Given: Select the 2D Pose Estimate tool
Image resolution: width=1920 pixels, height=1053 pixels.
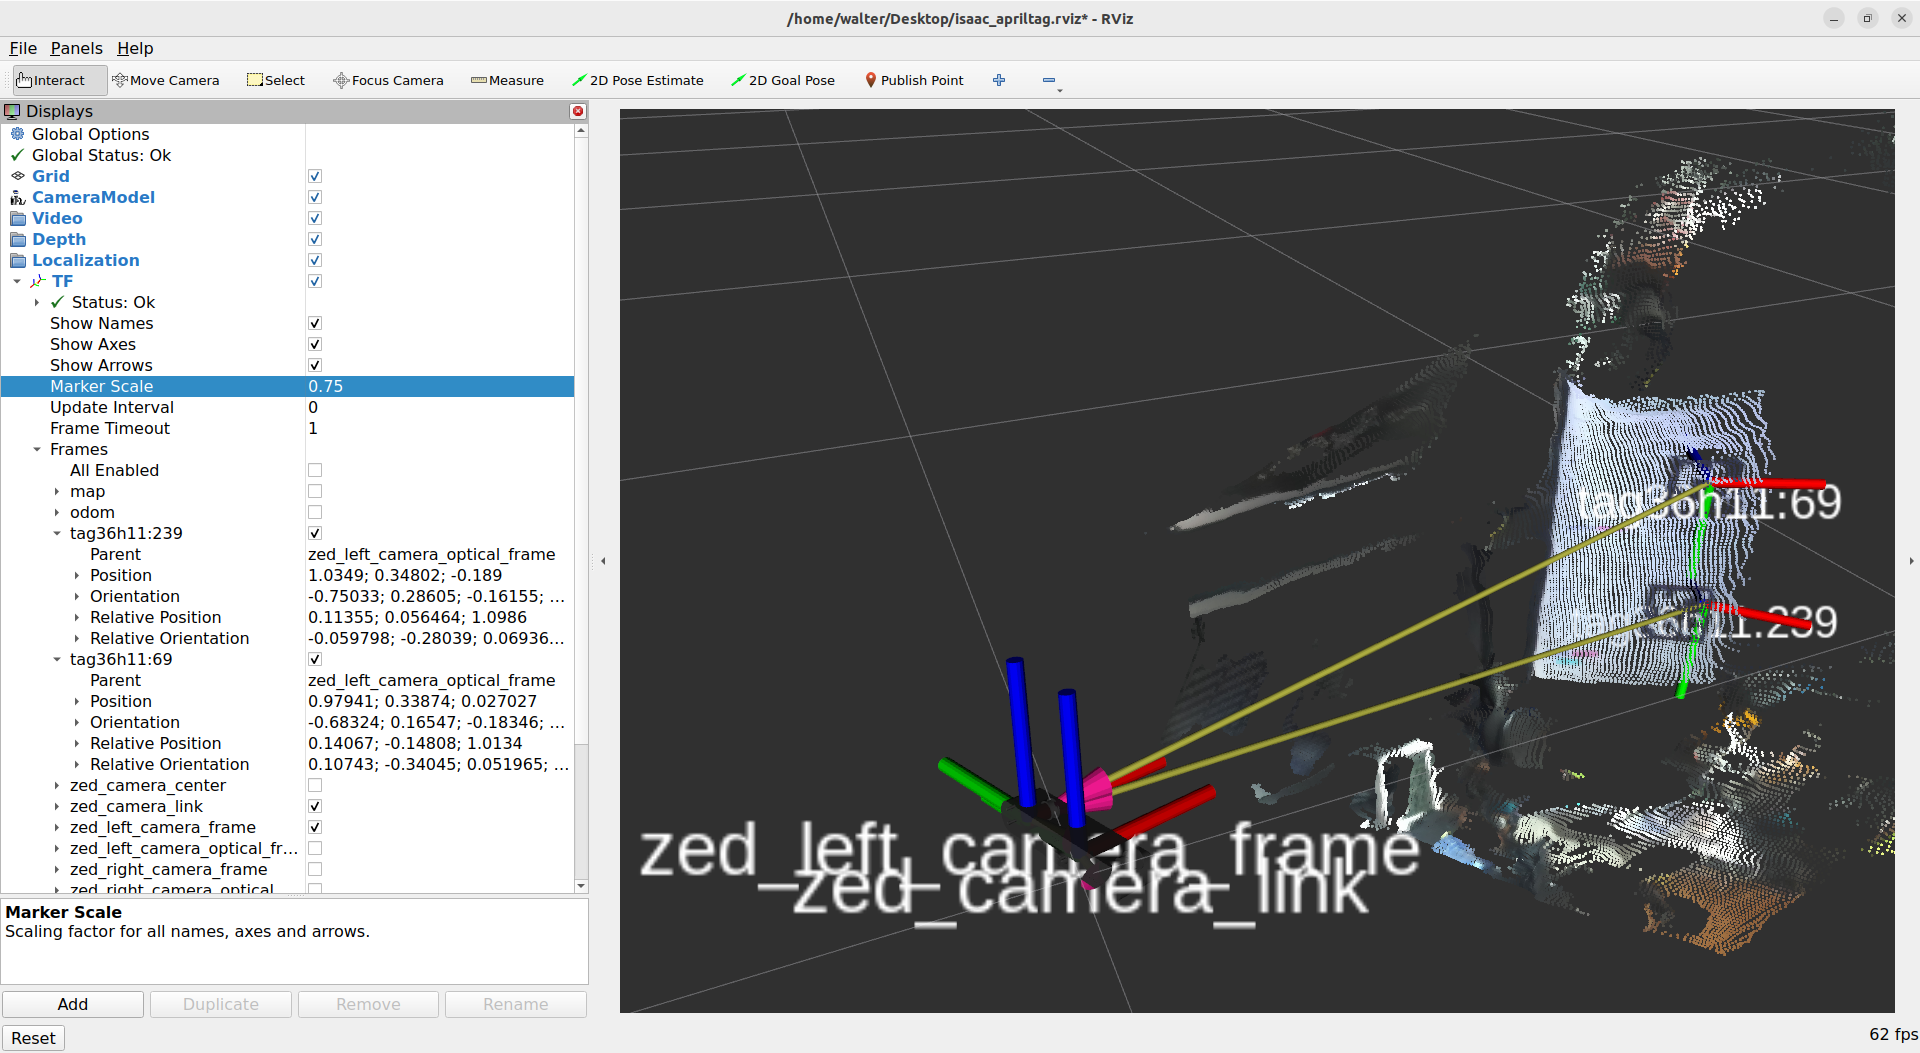Looking at the screenshot, I should coord(637,80).
